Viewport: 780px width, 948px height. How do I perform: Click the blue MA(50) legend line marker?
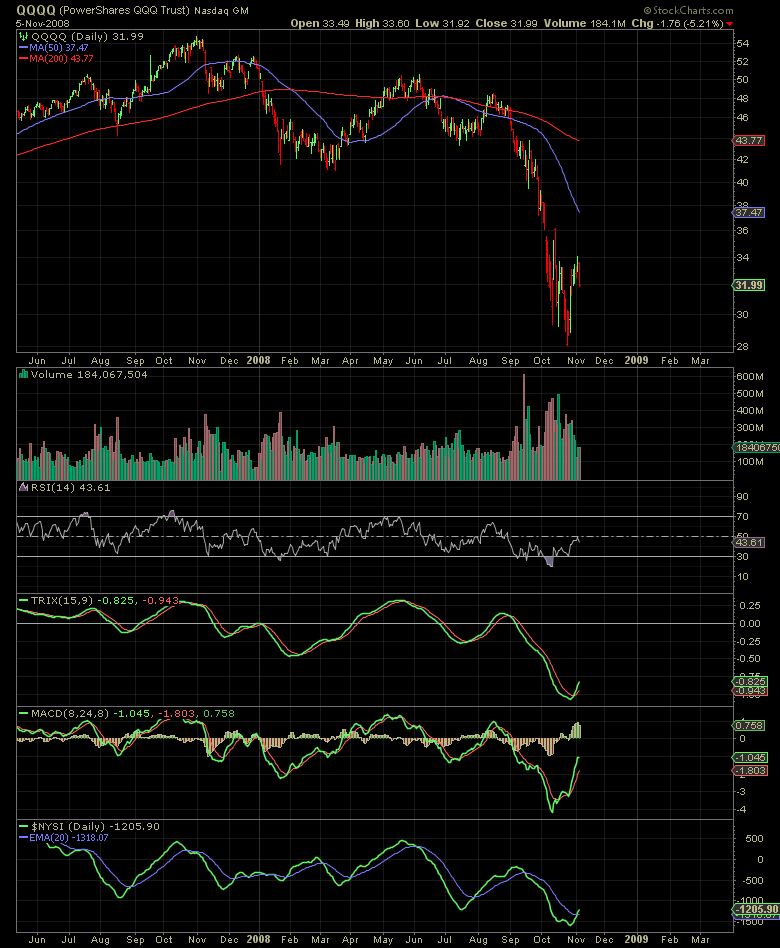24,47
